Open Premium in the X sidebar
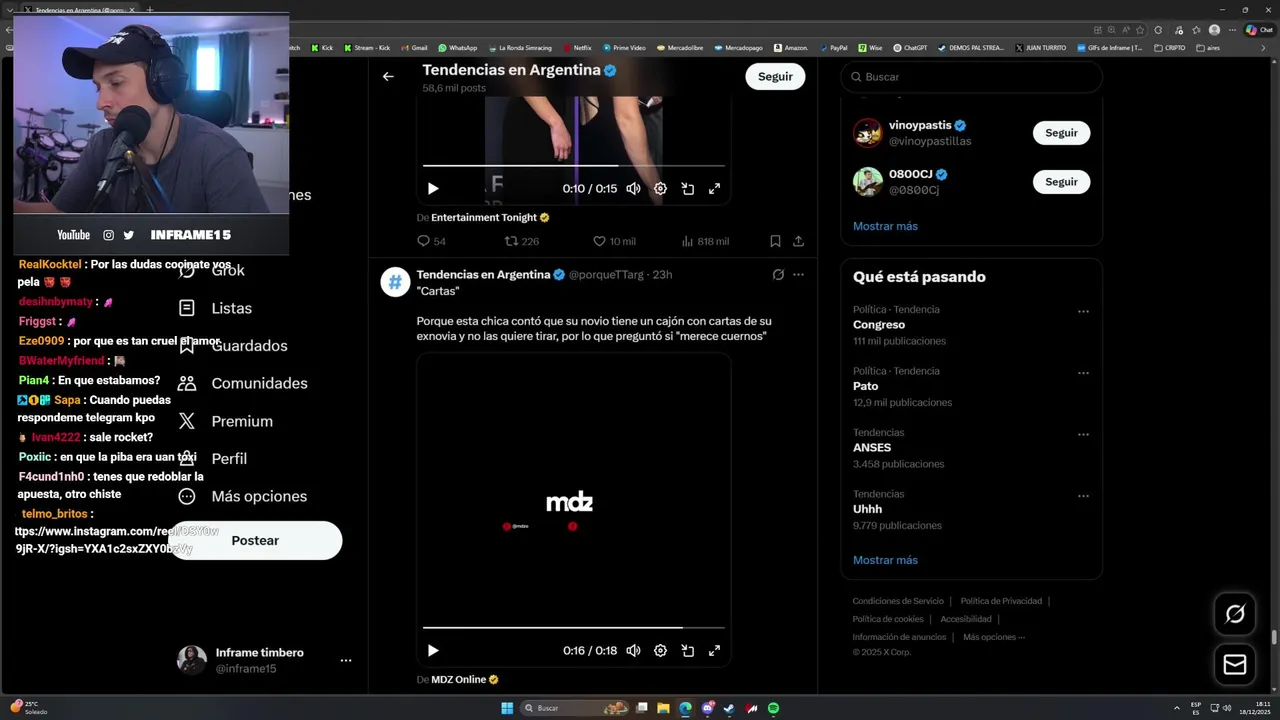 tap(226, 421)
